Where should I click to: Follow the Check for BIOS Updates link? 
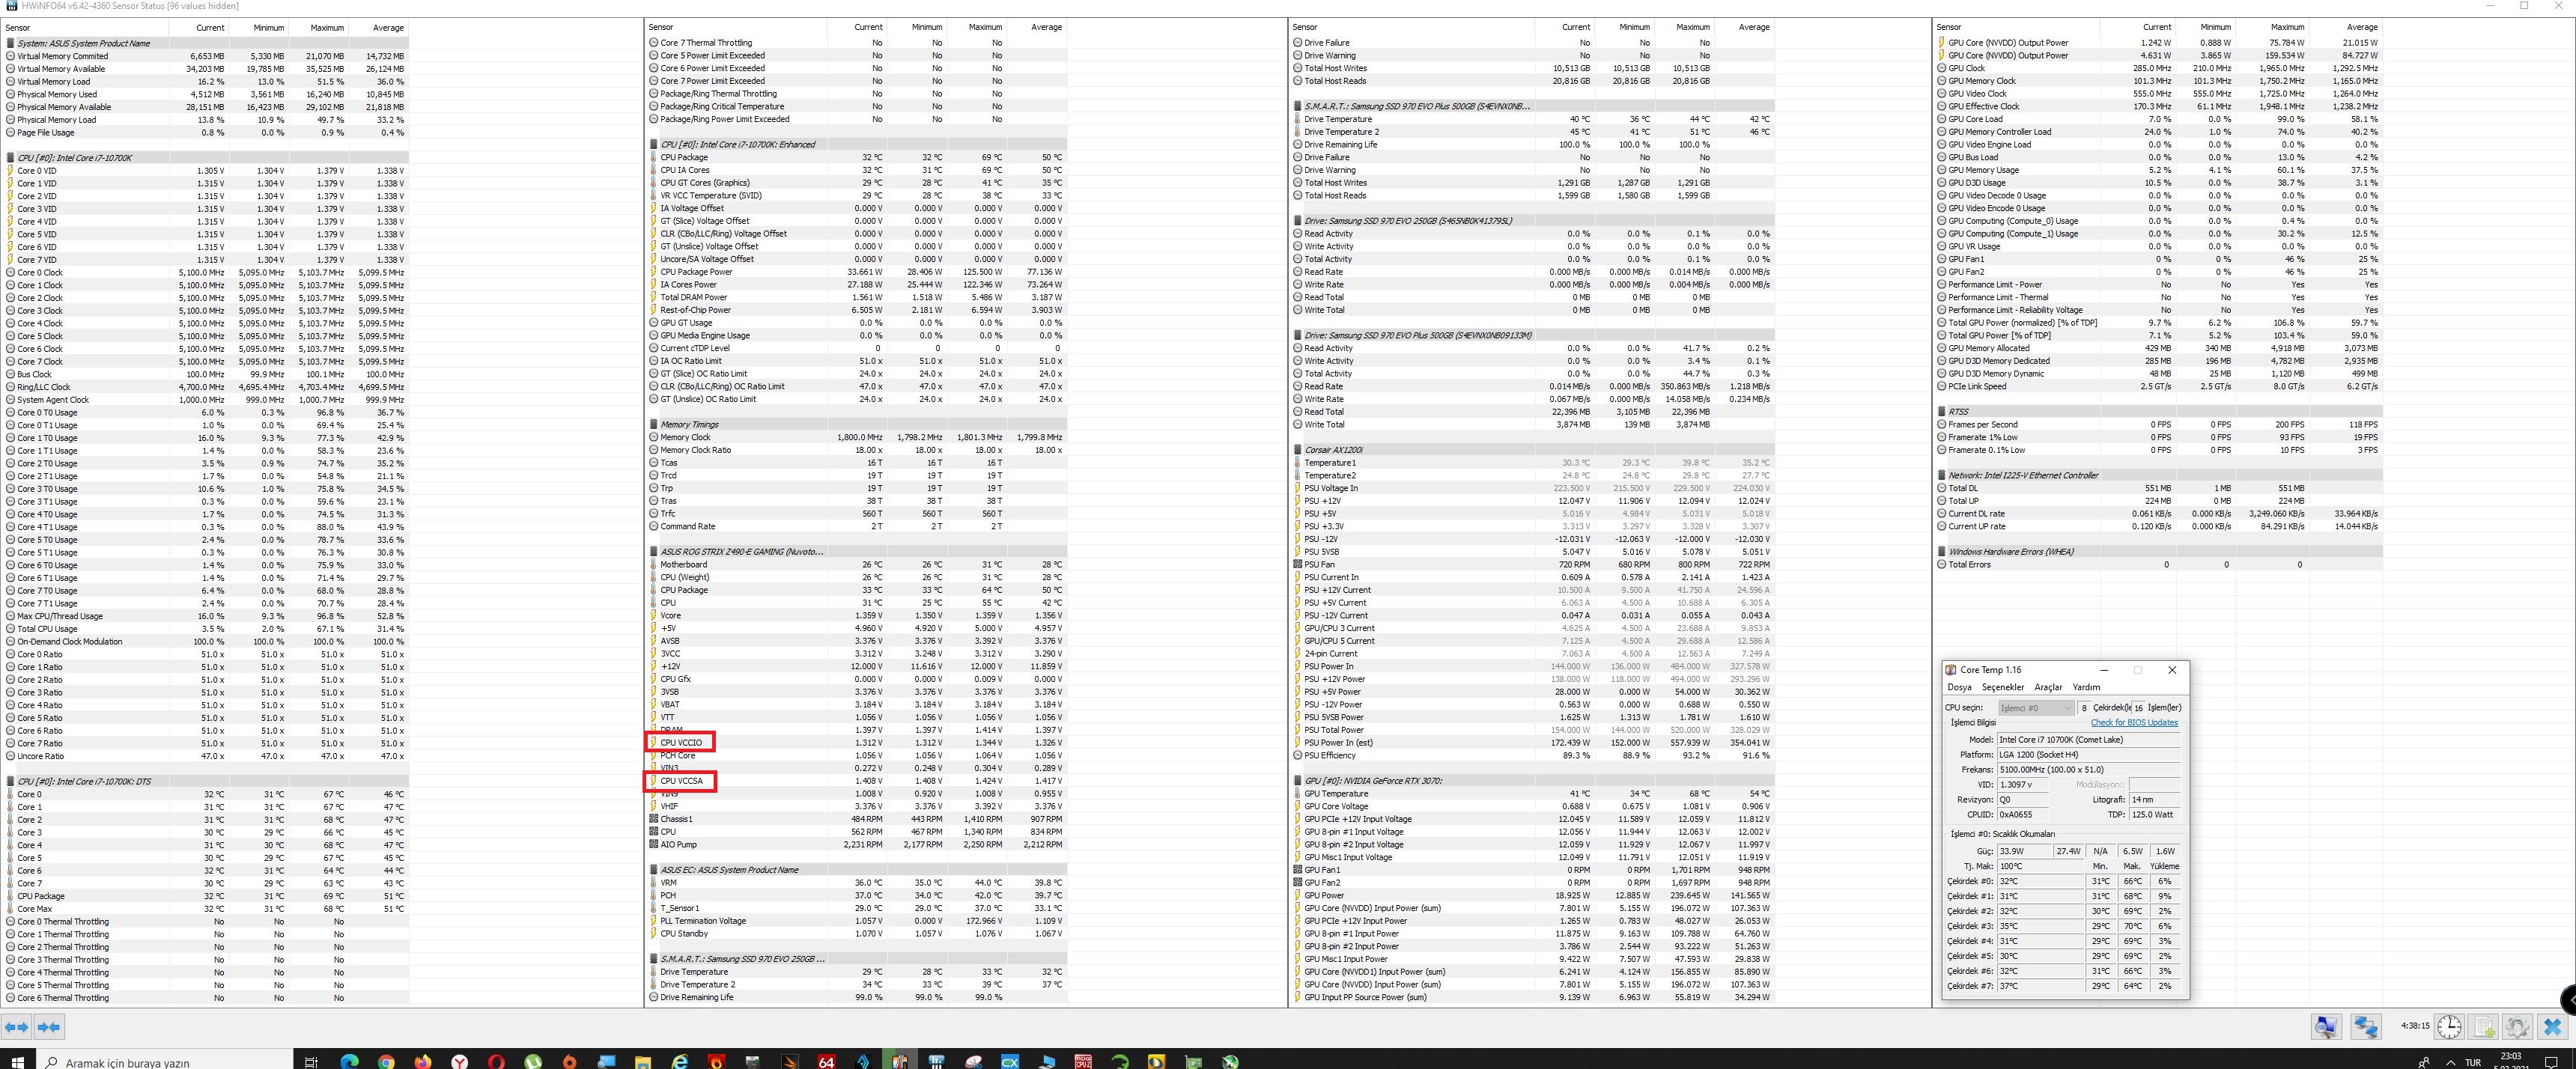2134,722
